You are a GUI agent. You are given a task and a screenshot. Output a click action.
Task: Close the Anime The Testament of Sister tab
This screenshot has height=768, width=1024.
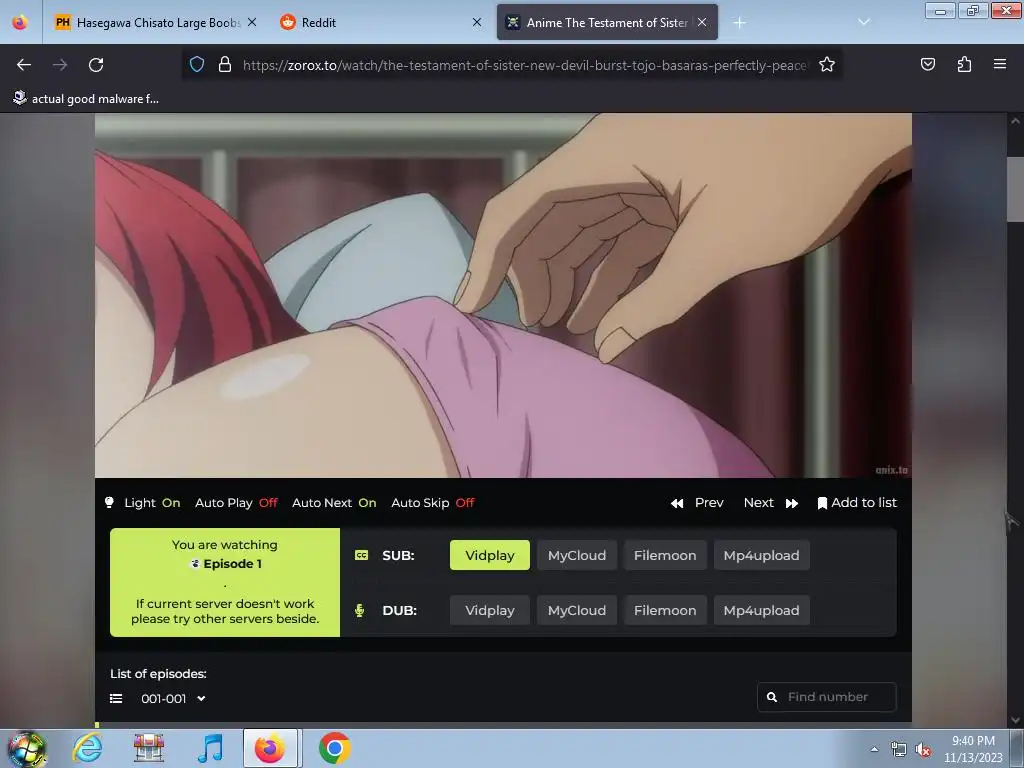(x=702, y=22)
